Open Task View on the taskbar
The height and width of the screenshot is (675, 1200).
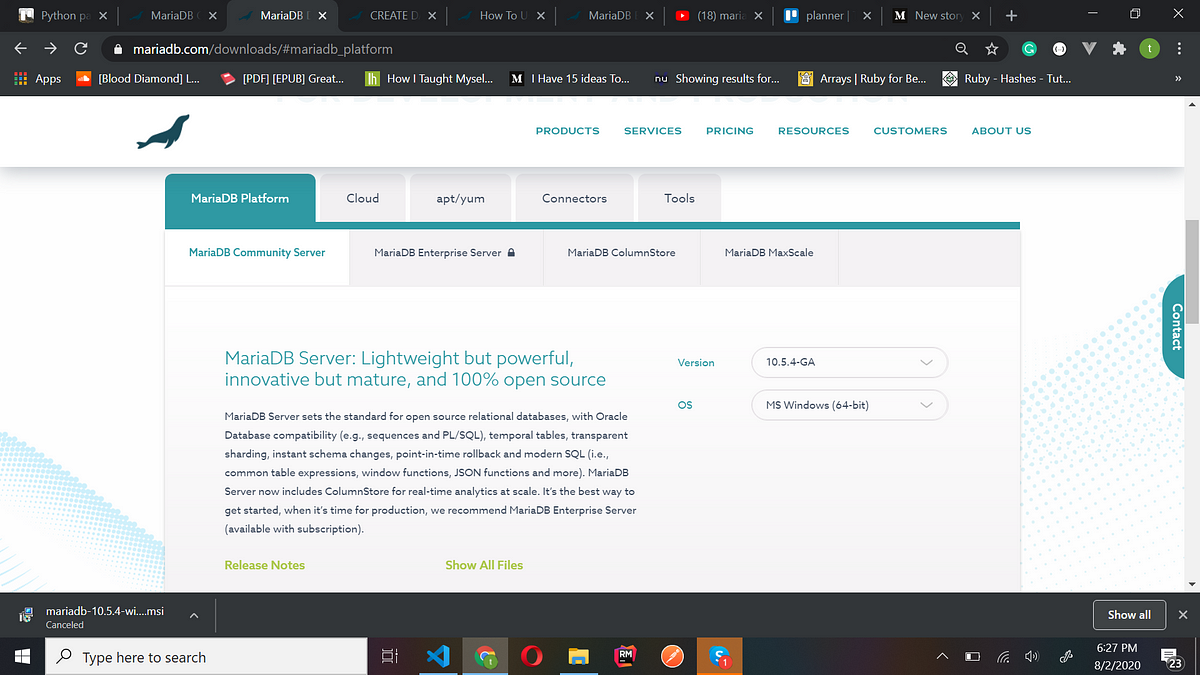pyautogui.click(x=390, y=657)
